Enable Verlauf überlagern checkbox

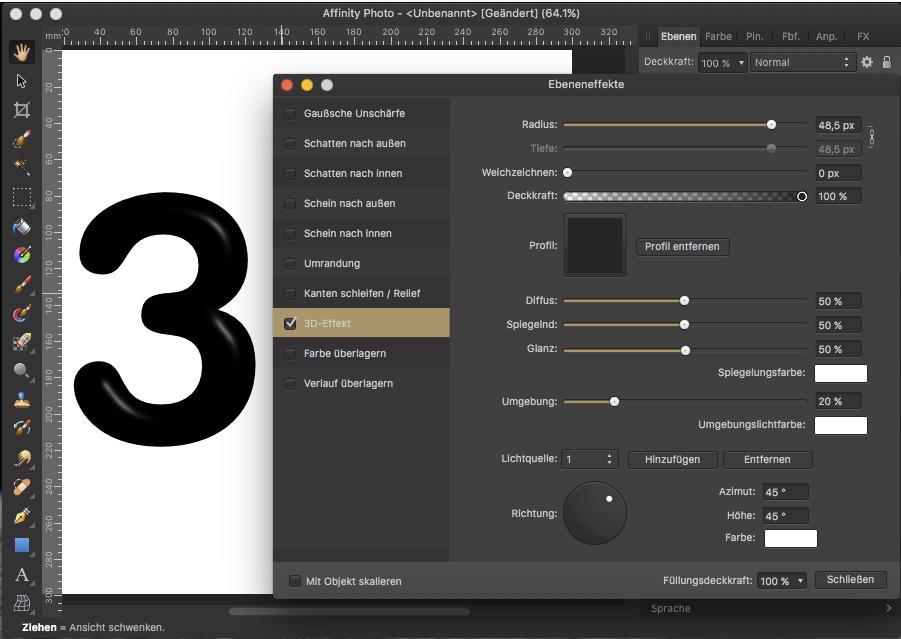[x=290, y=383]
